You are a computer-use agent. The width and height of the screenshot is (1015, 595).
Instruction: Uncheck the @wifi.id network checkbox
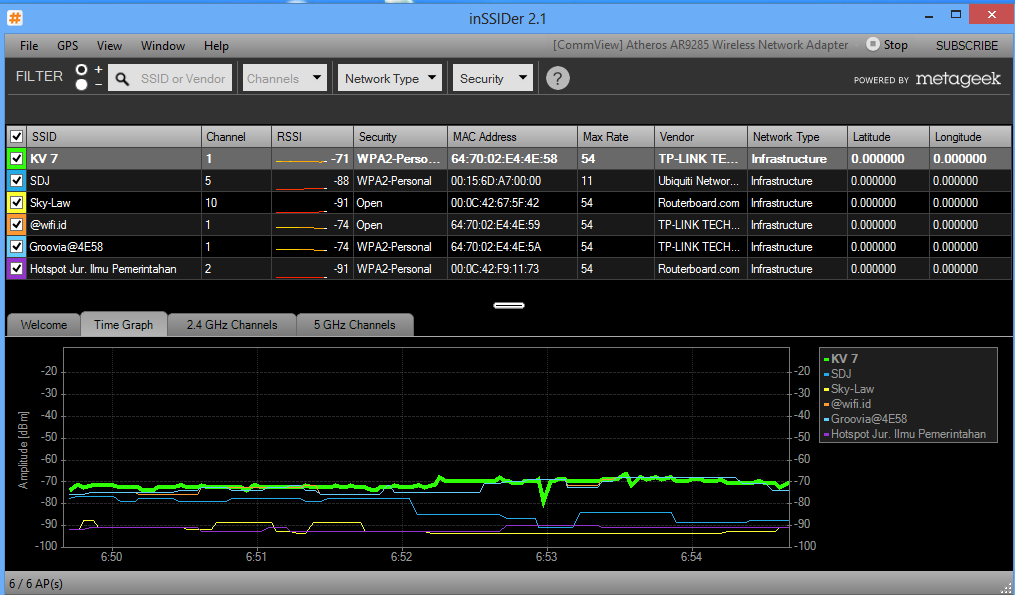pyautogui.click(x=17, y=225)
